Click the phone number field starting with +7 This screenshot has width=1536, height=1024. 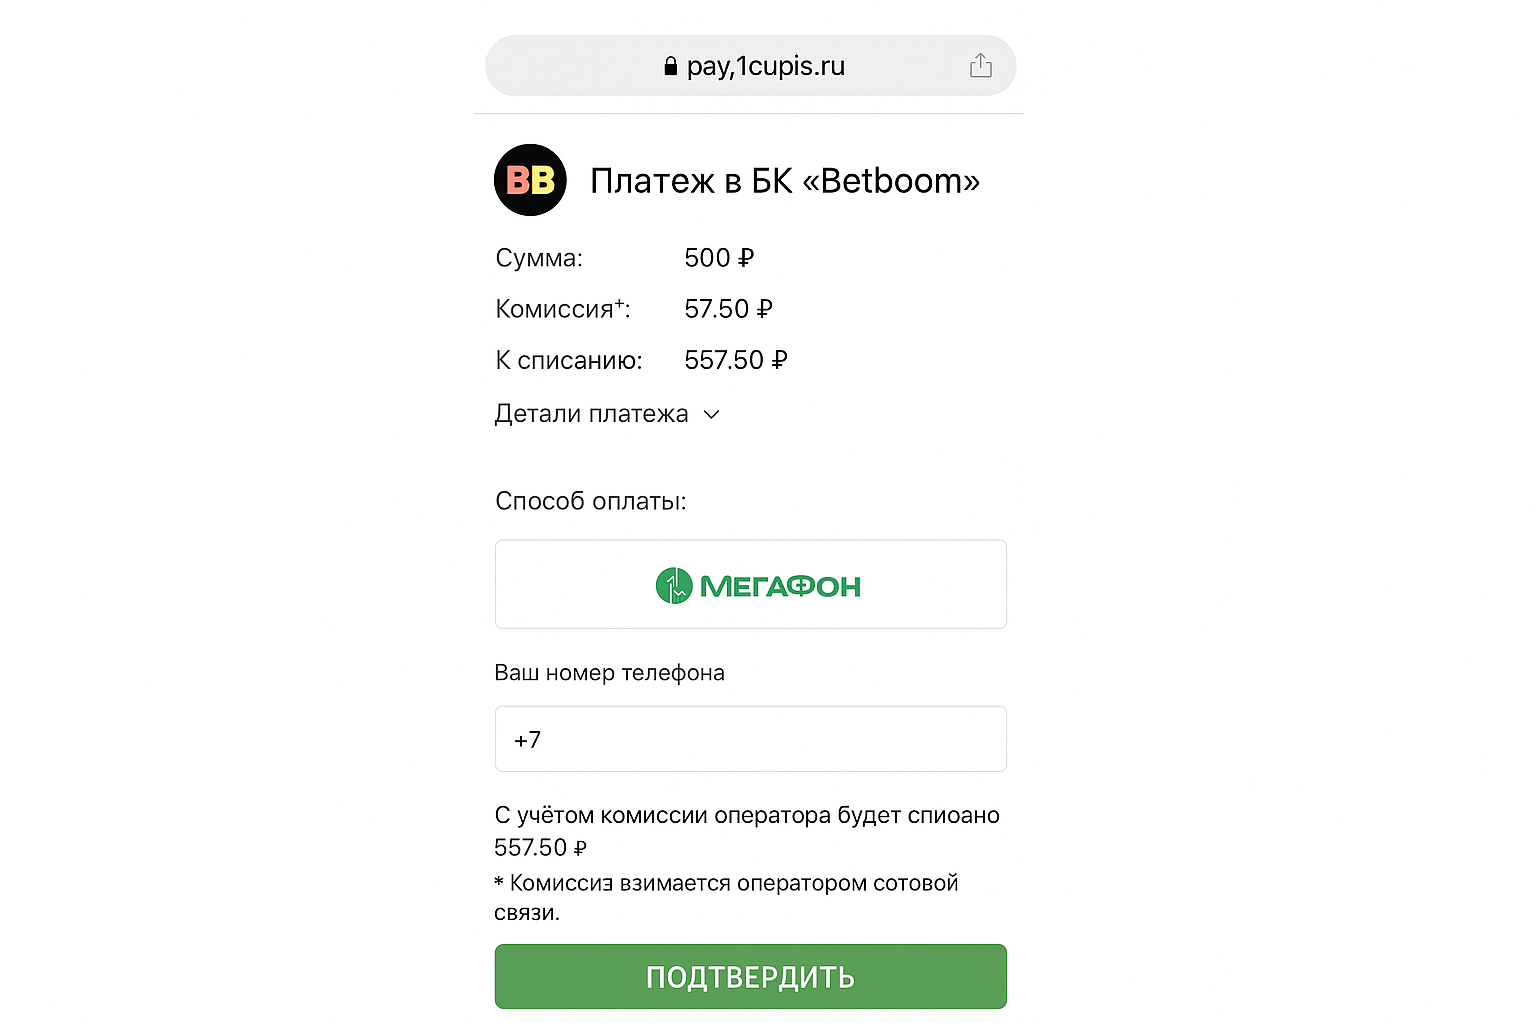750,739
